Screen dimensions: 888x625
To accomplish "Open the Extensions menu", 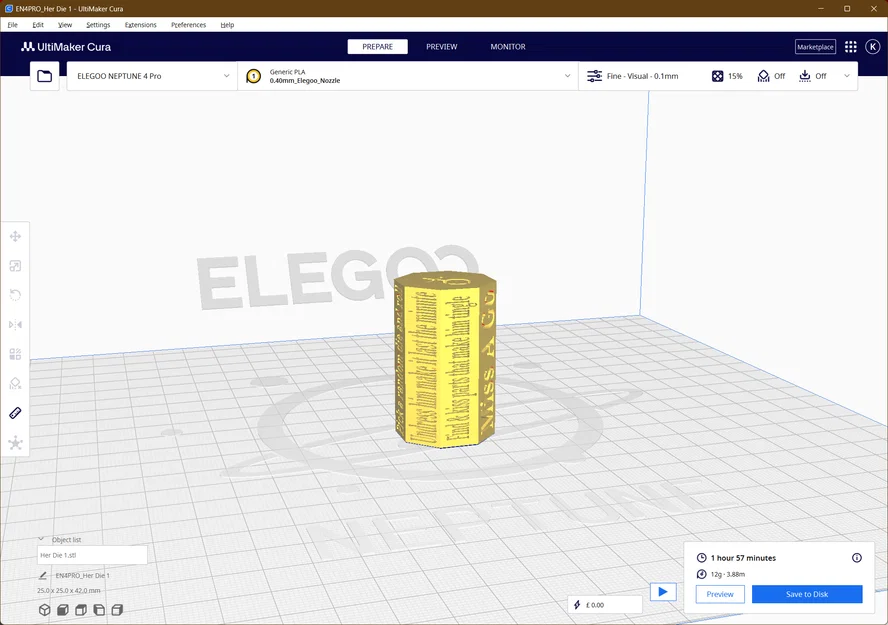I will pyautogui.click(x=140, y=25).
